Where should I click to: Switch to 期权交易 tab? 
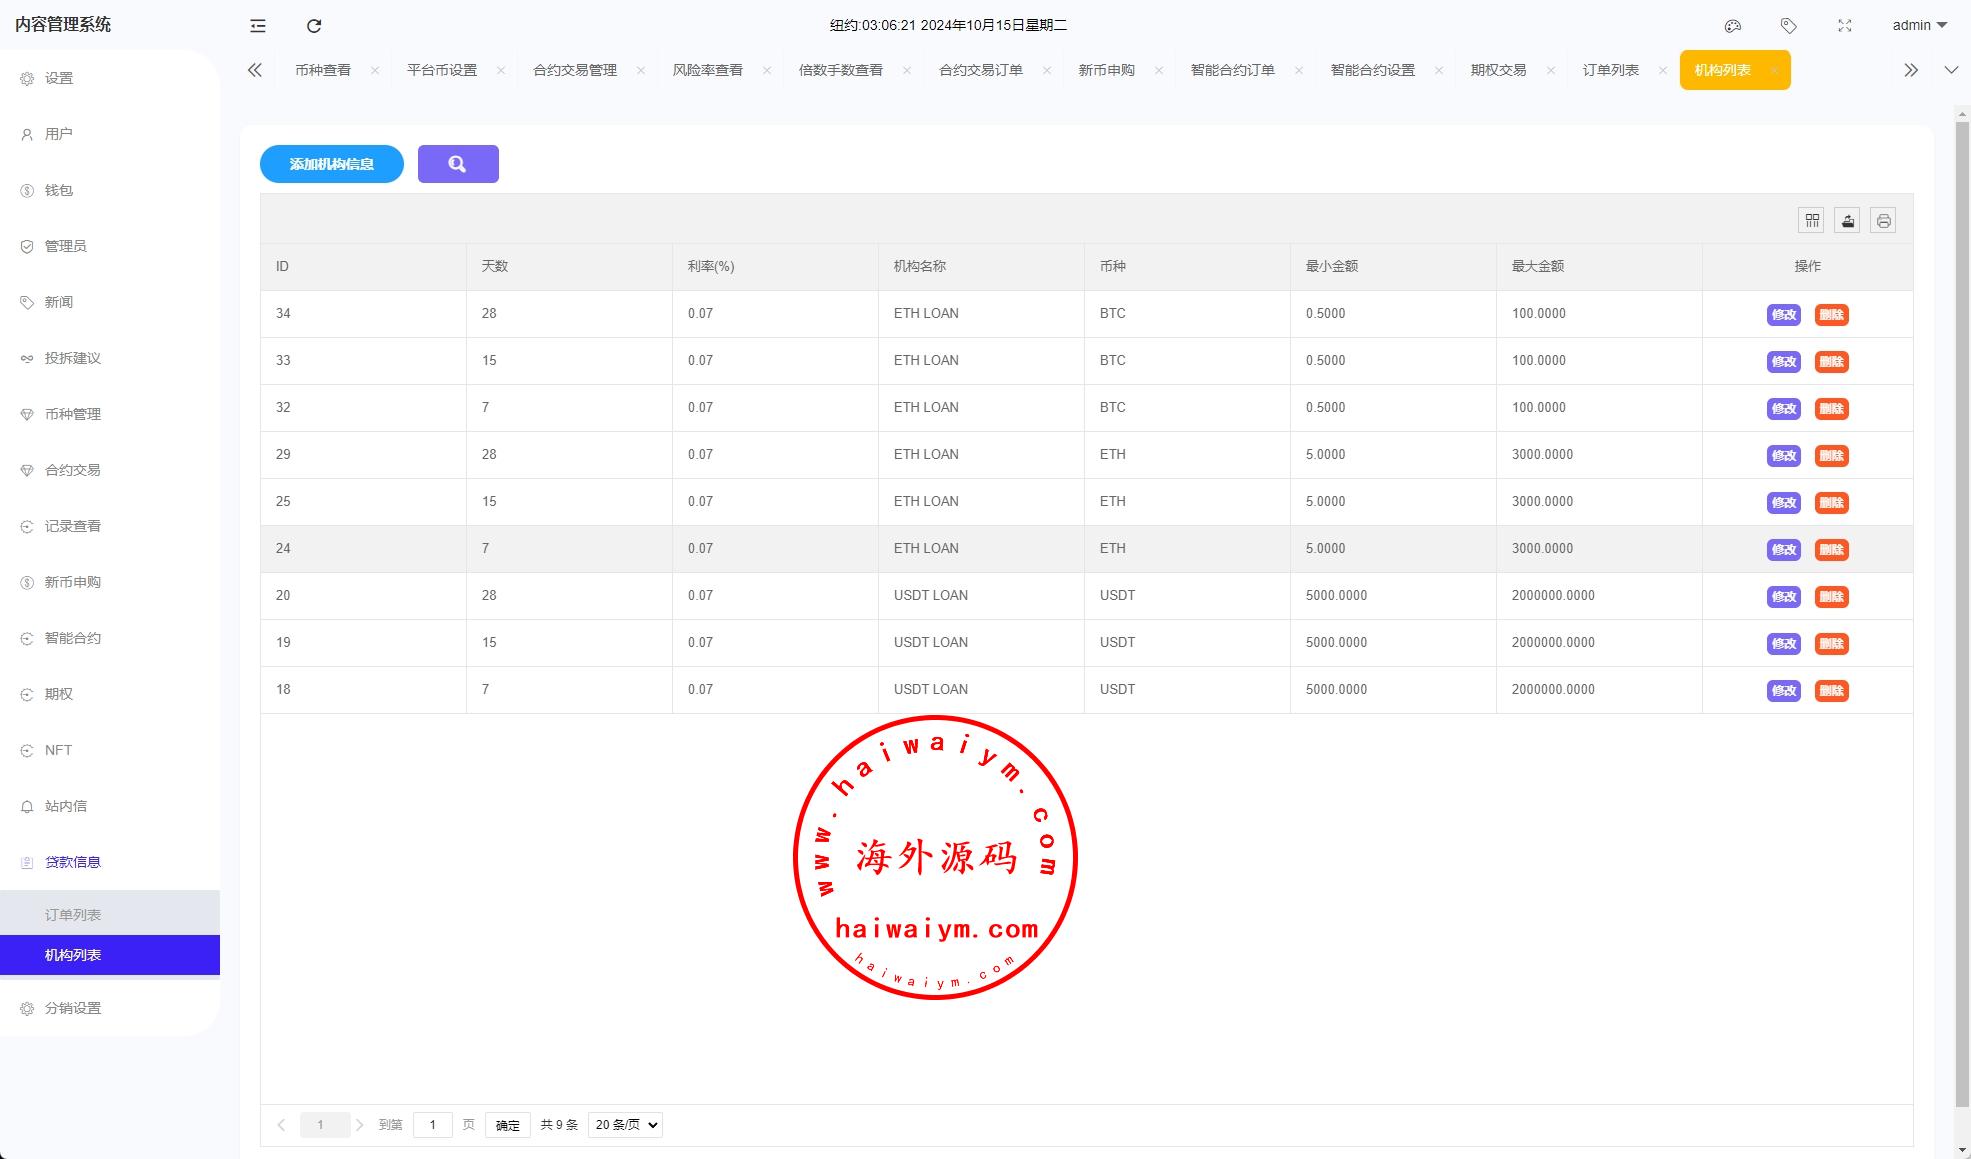(x=1498, y=70)
